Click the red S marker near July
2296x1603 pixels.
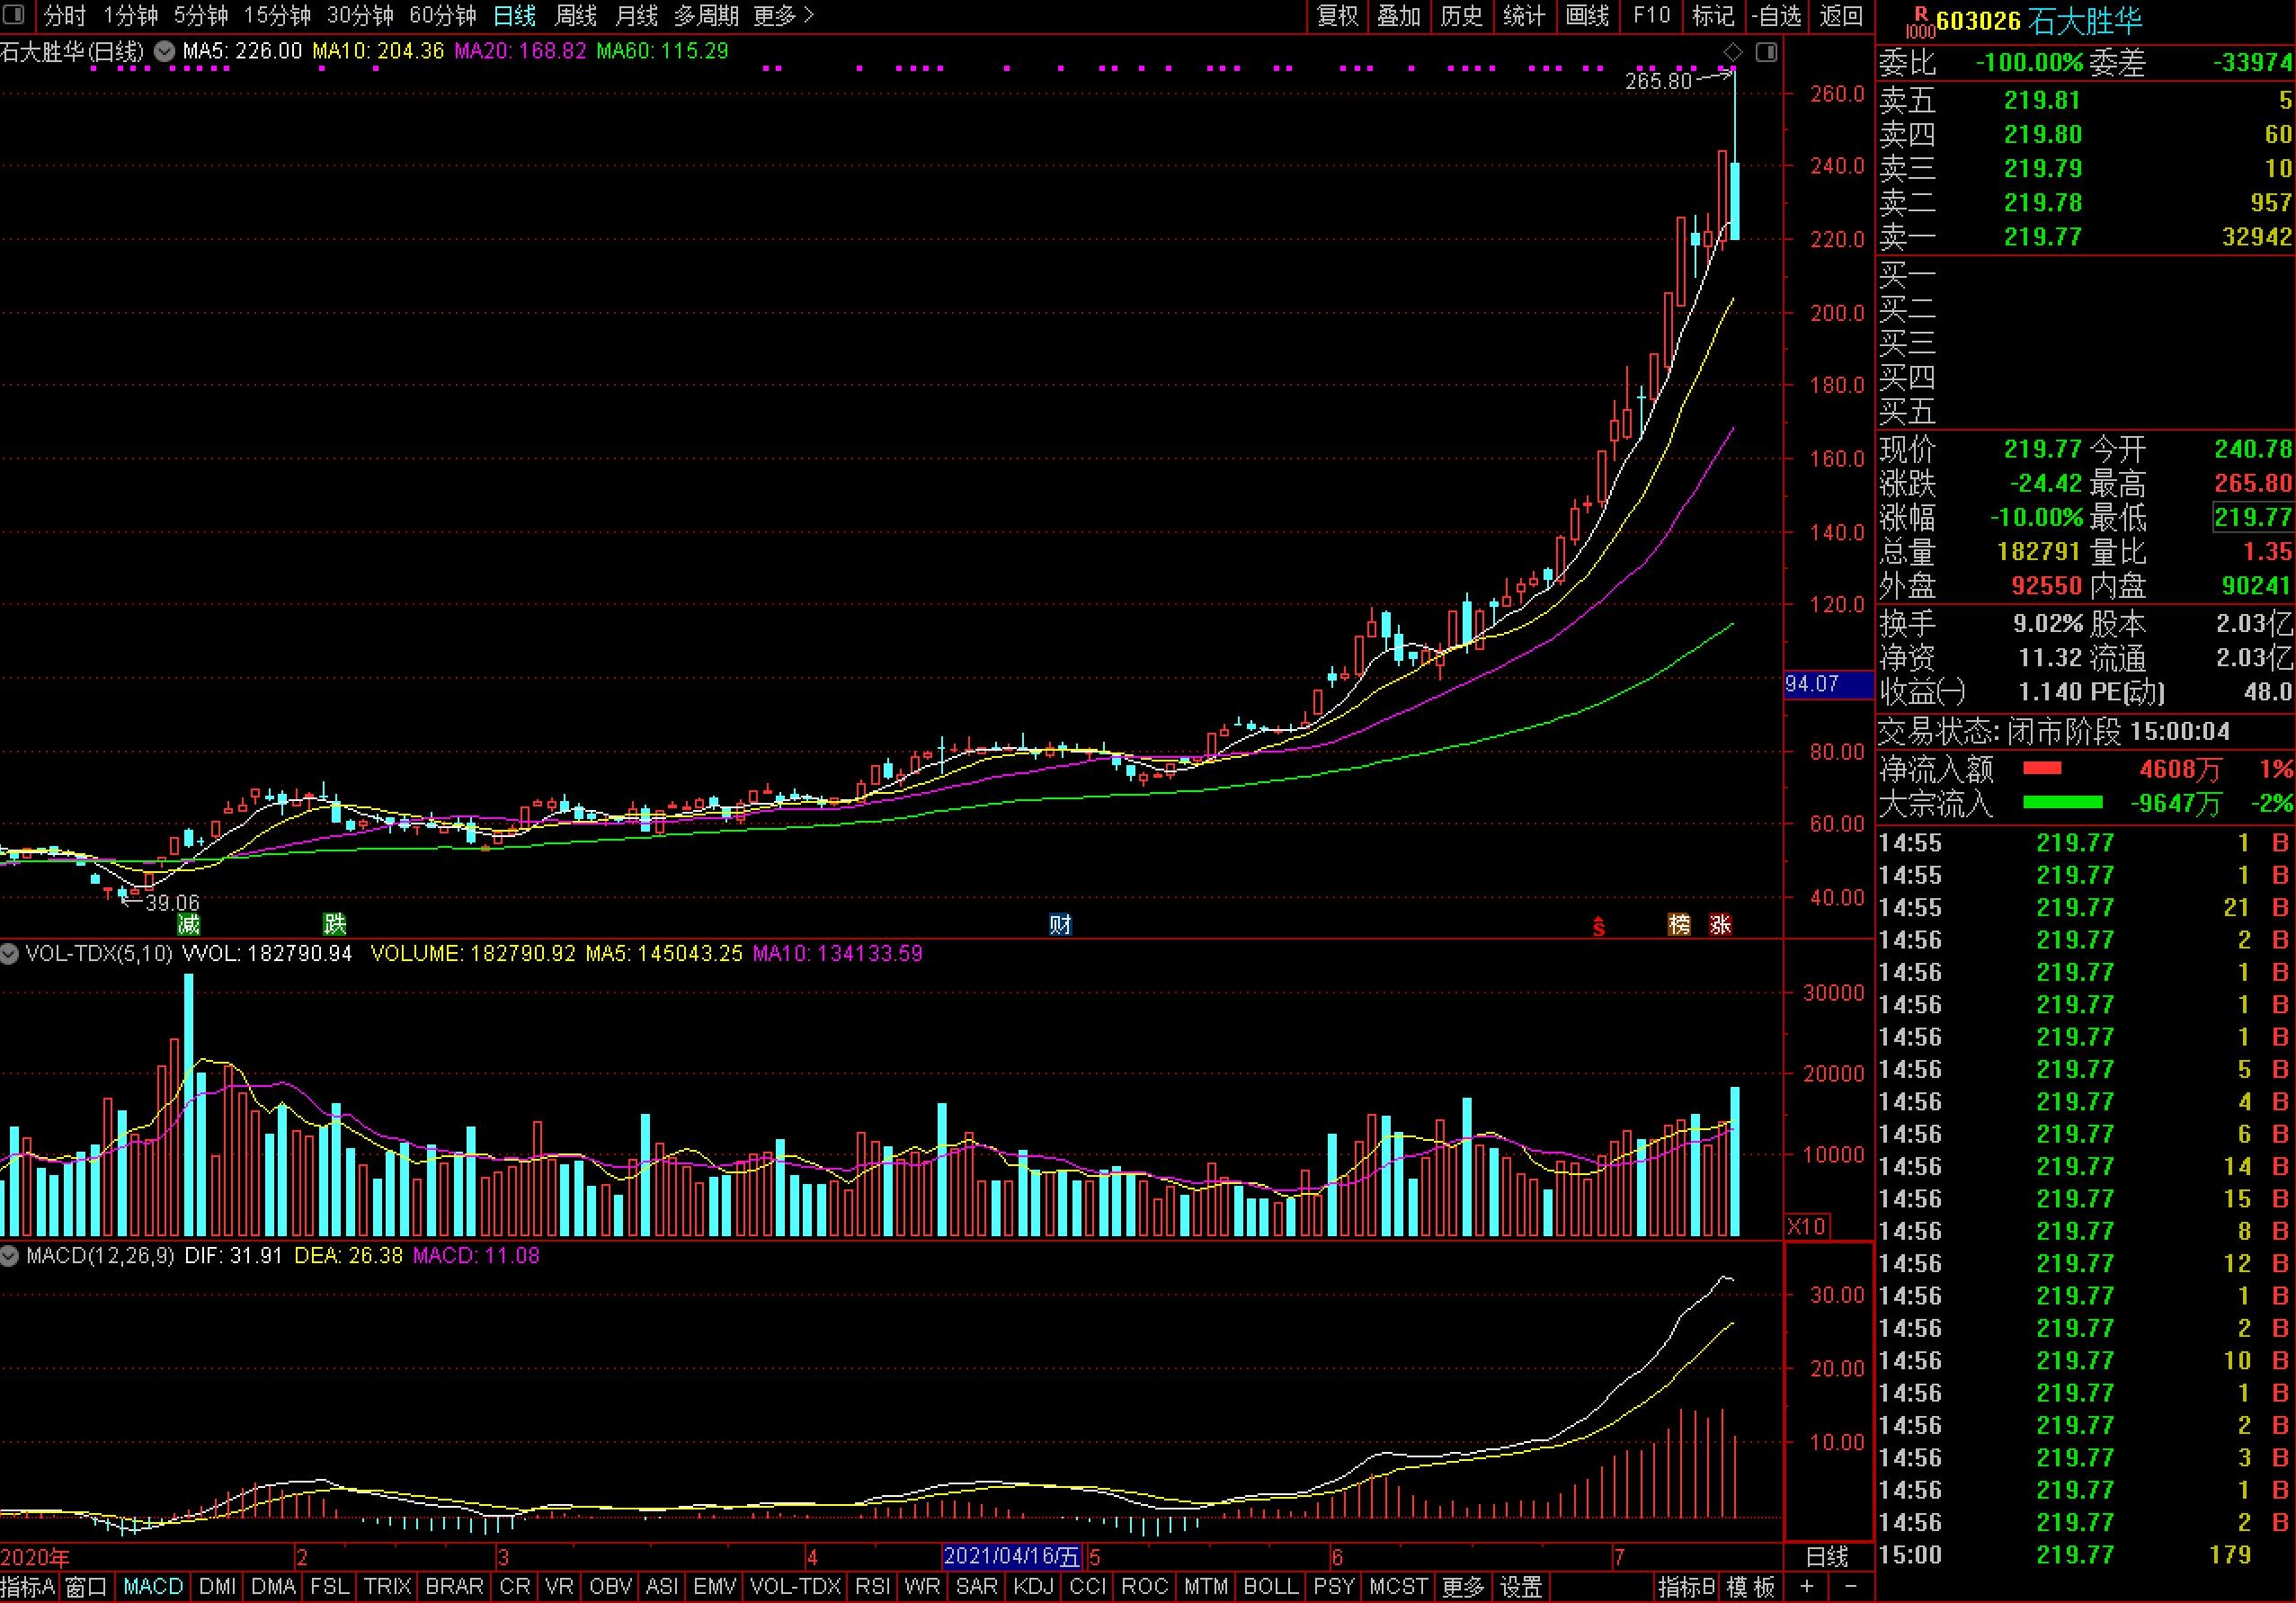pyautogui.click(x=1599, y=927)
